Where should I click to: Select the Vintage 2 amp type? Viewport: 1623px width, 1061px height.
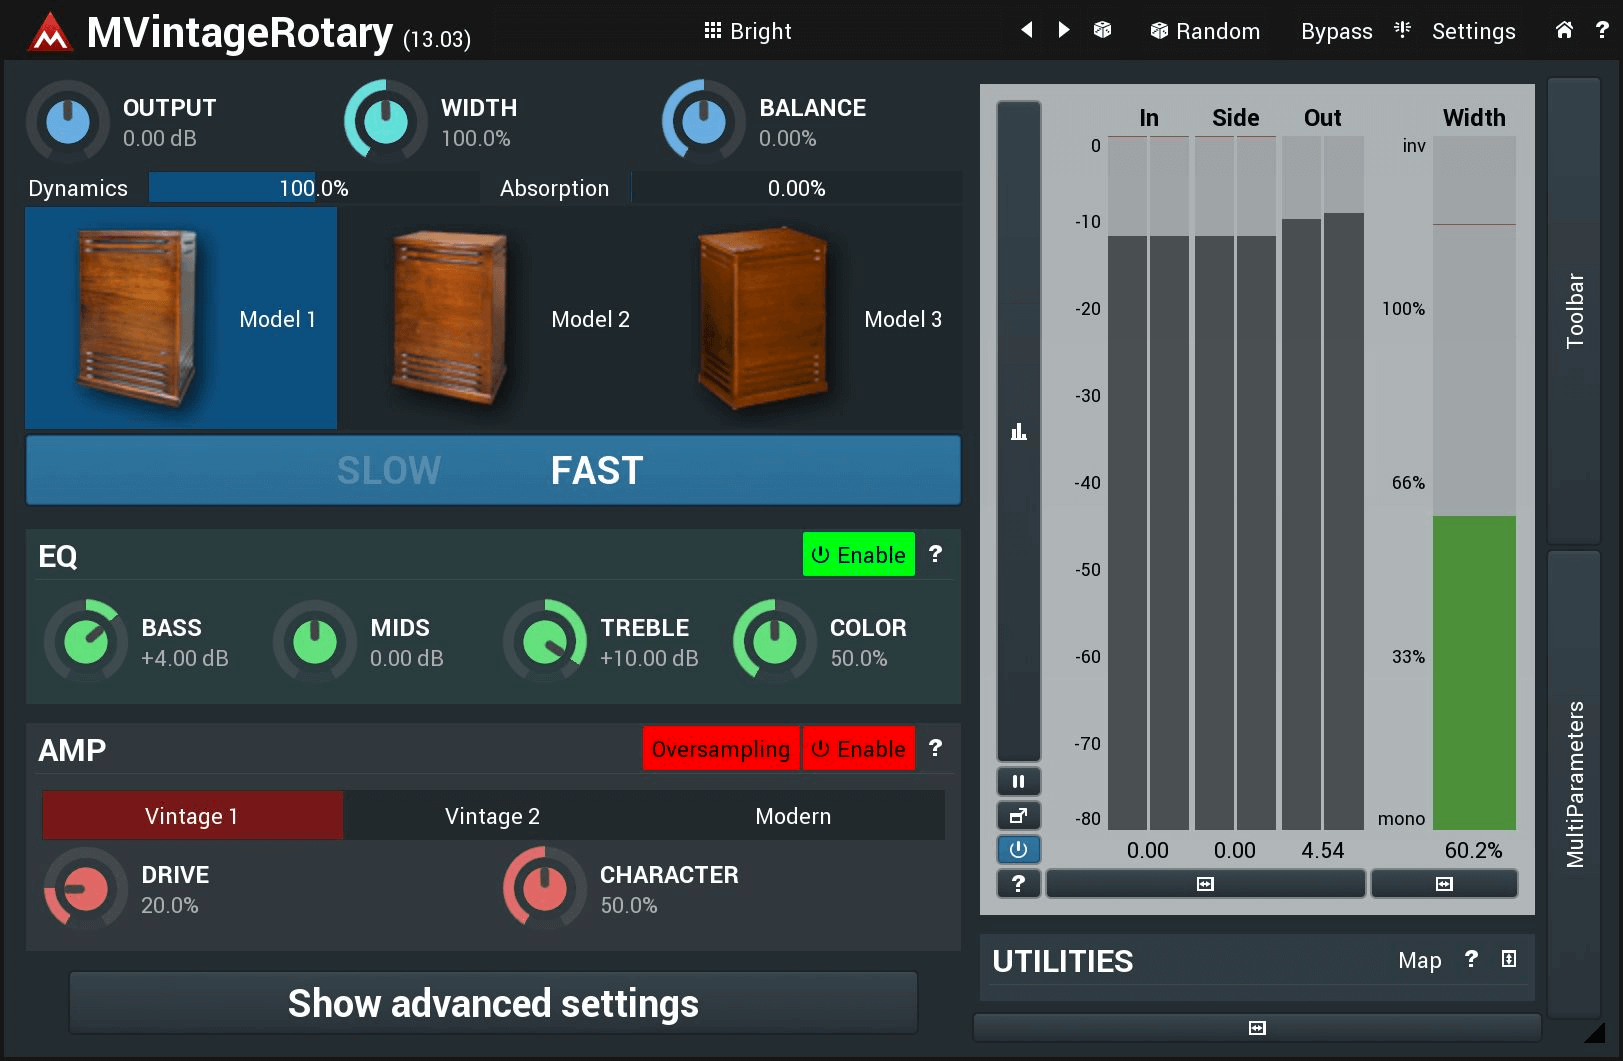492,816
